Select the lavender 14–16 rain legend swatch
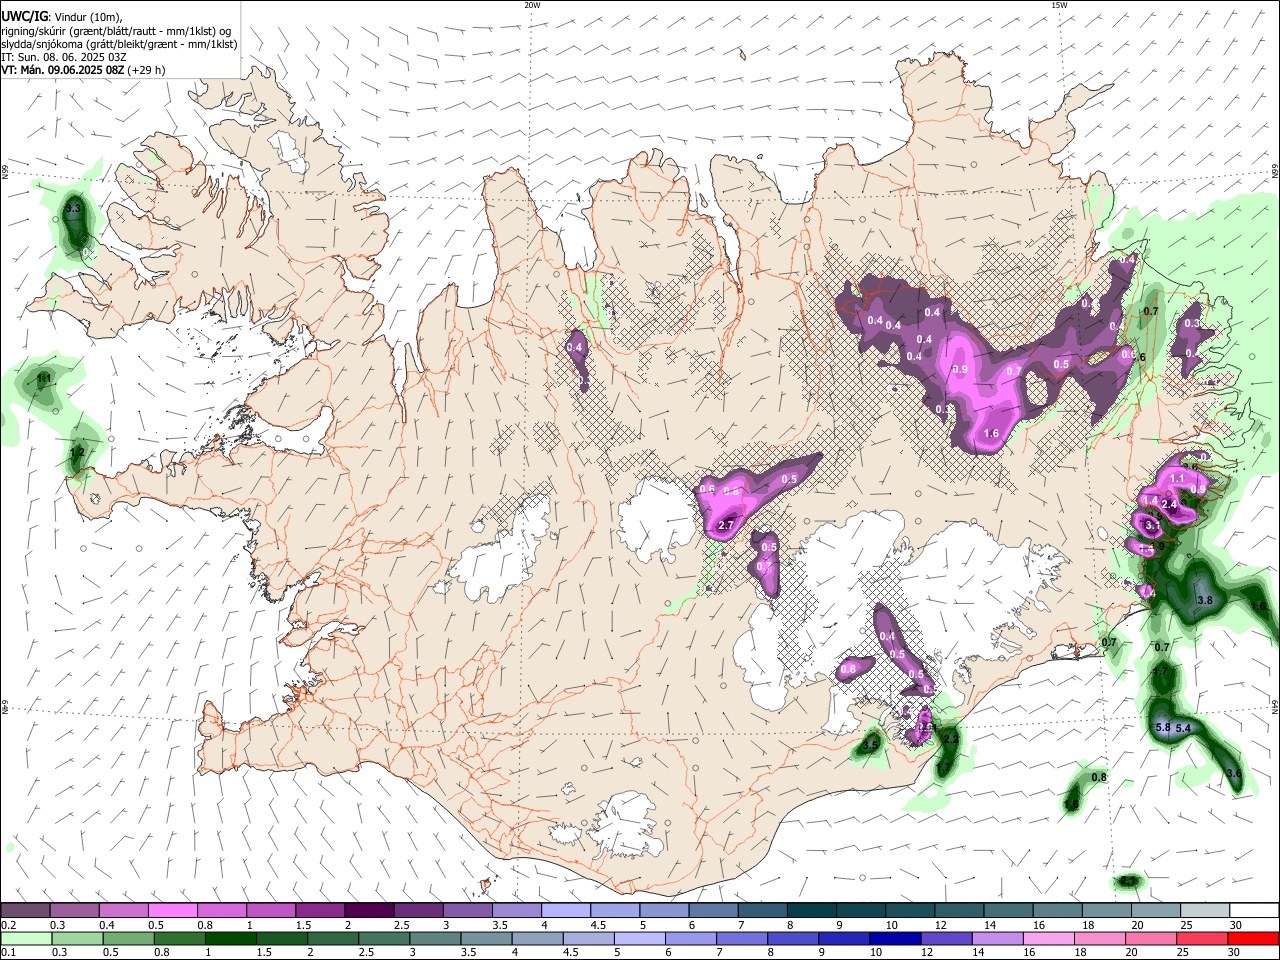This screenshot has height=960, width=1280. 997,939
